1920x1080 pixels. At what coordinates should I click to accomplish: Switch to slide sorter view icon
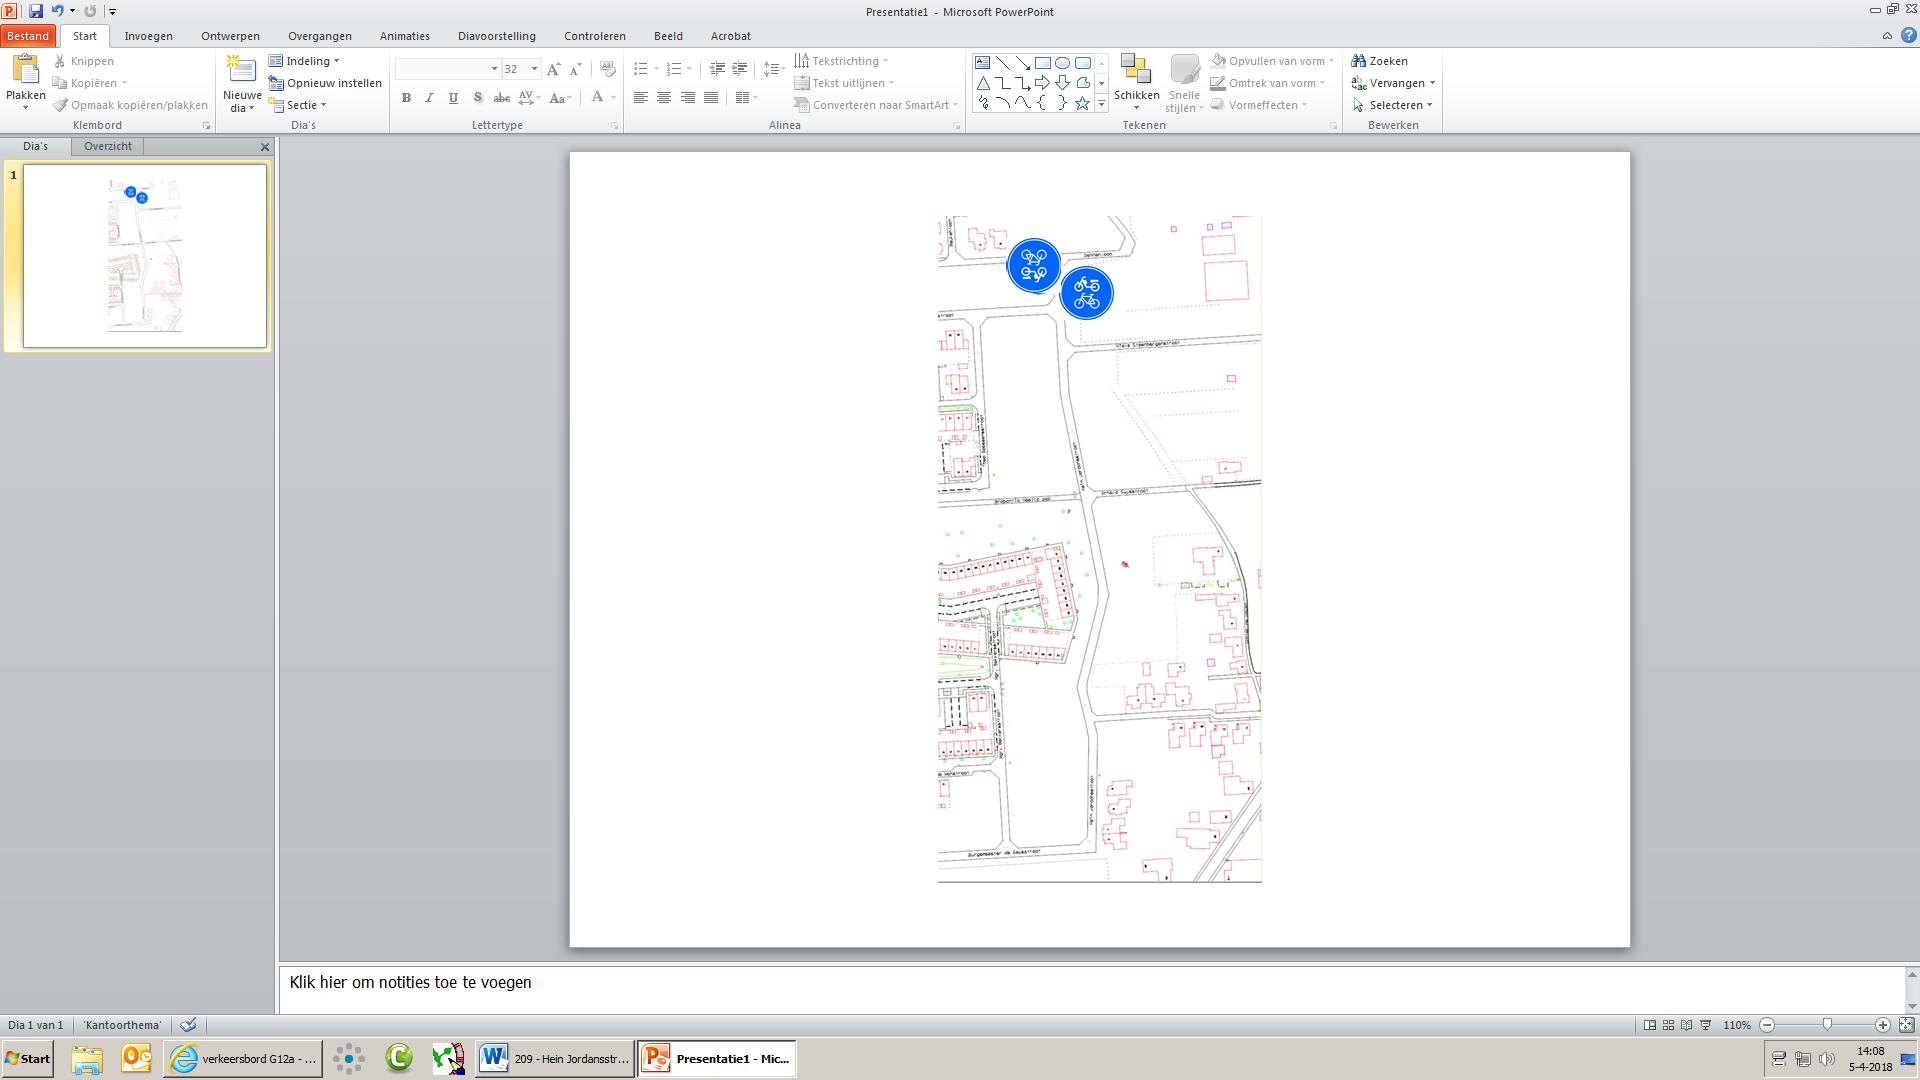(x=1668, y=1025)
